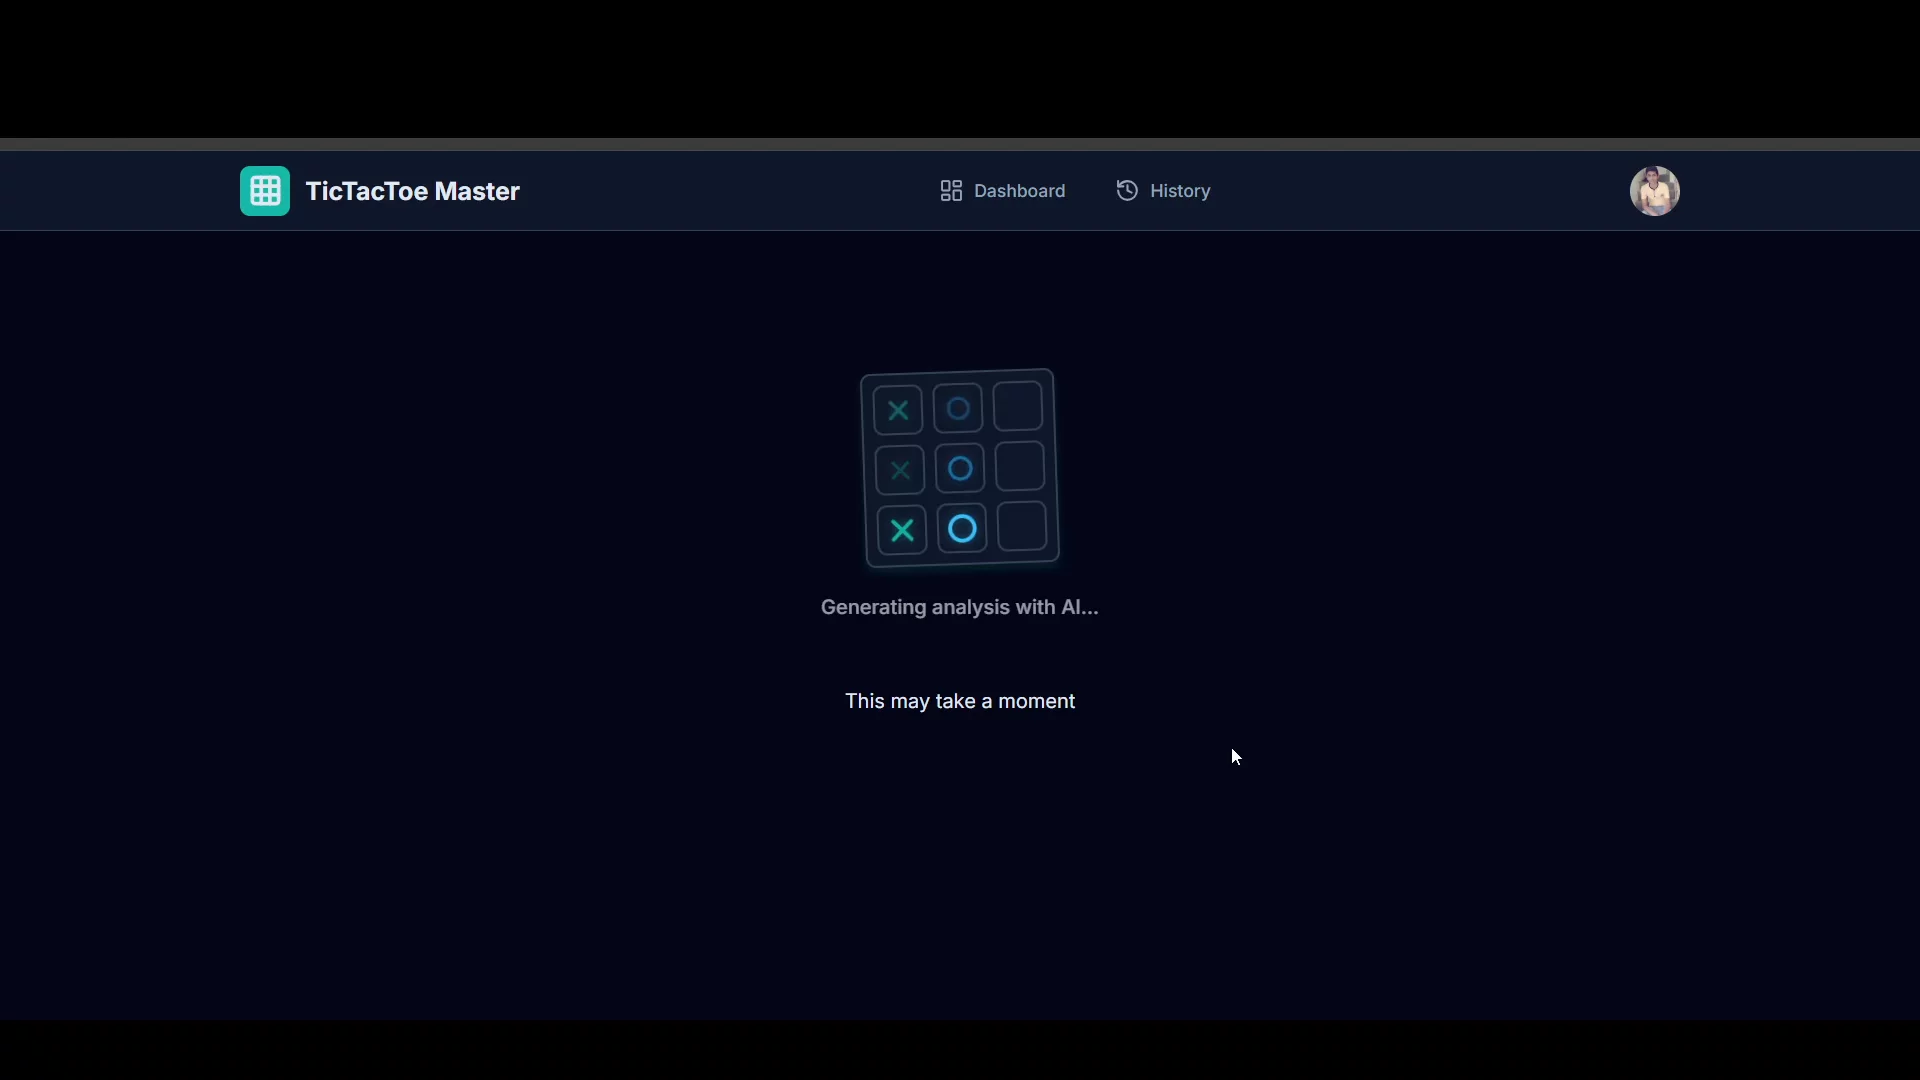The height and width of the screenshot is (1080, 1920).
Task: Click the 'This may take a moment' text
Action: [x=959, y=701]
